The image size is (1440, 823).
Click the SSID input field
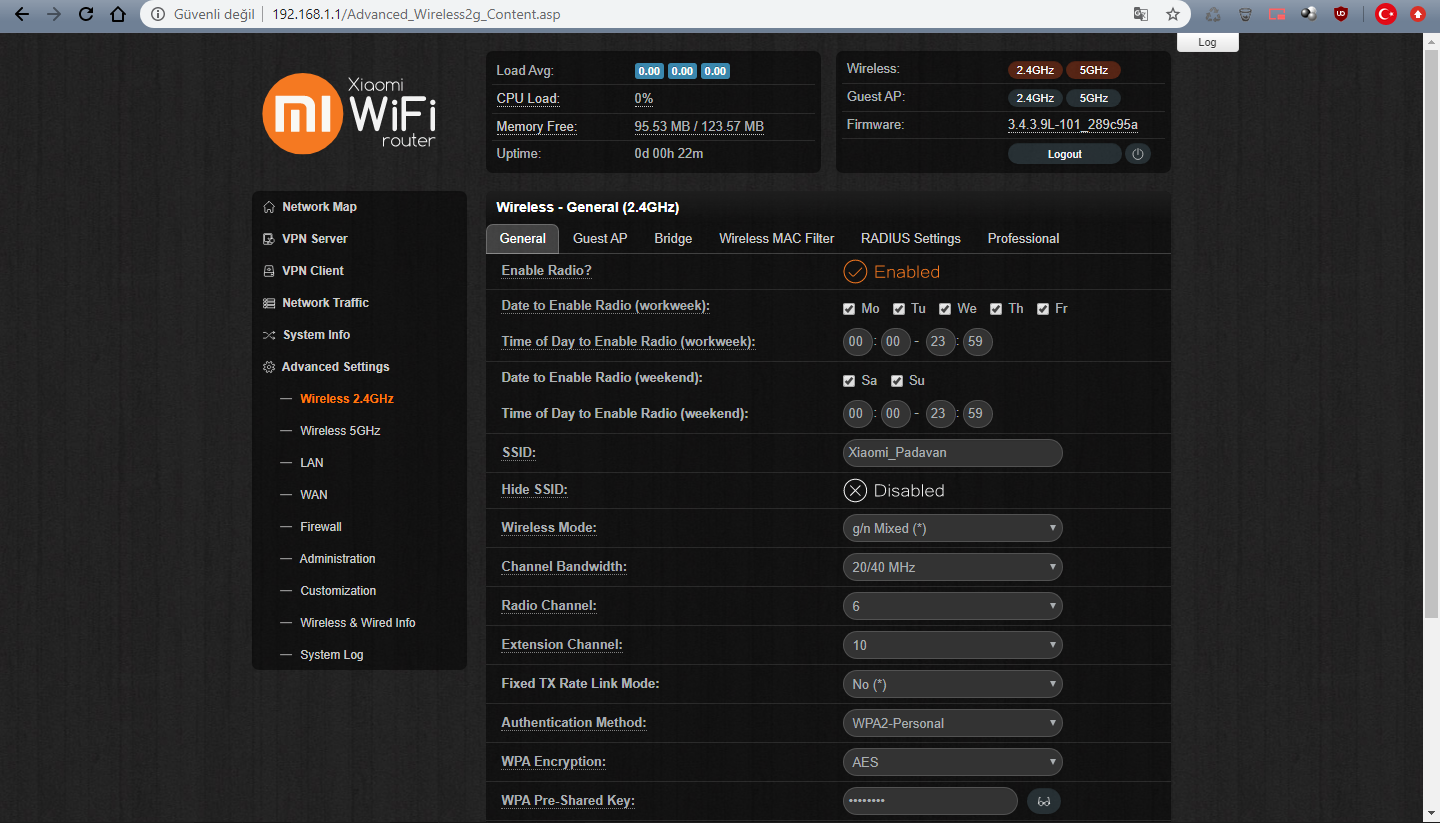[x=953, y=453]
